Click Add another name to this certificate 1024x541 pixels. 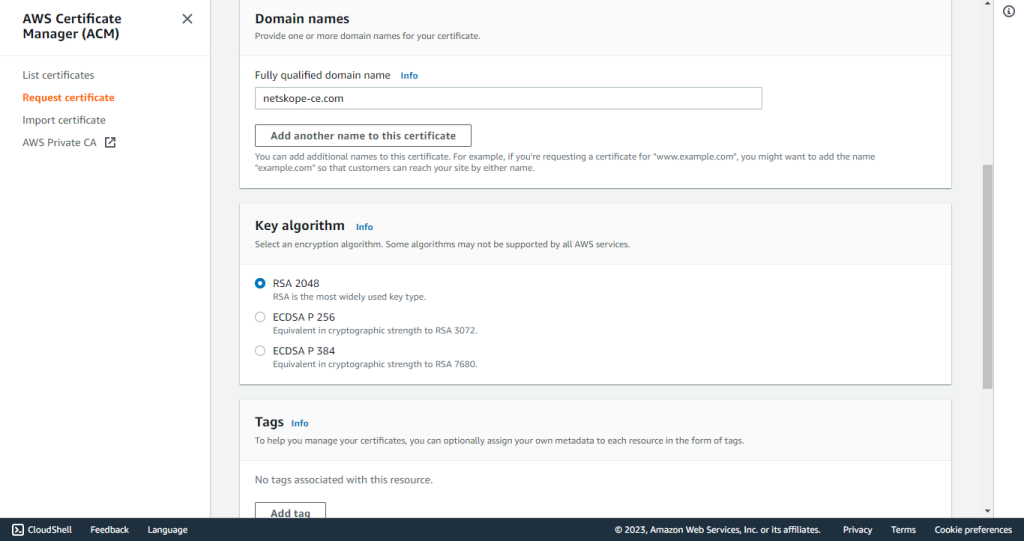363,136
